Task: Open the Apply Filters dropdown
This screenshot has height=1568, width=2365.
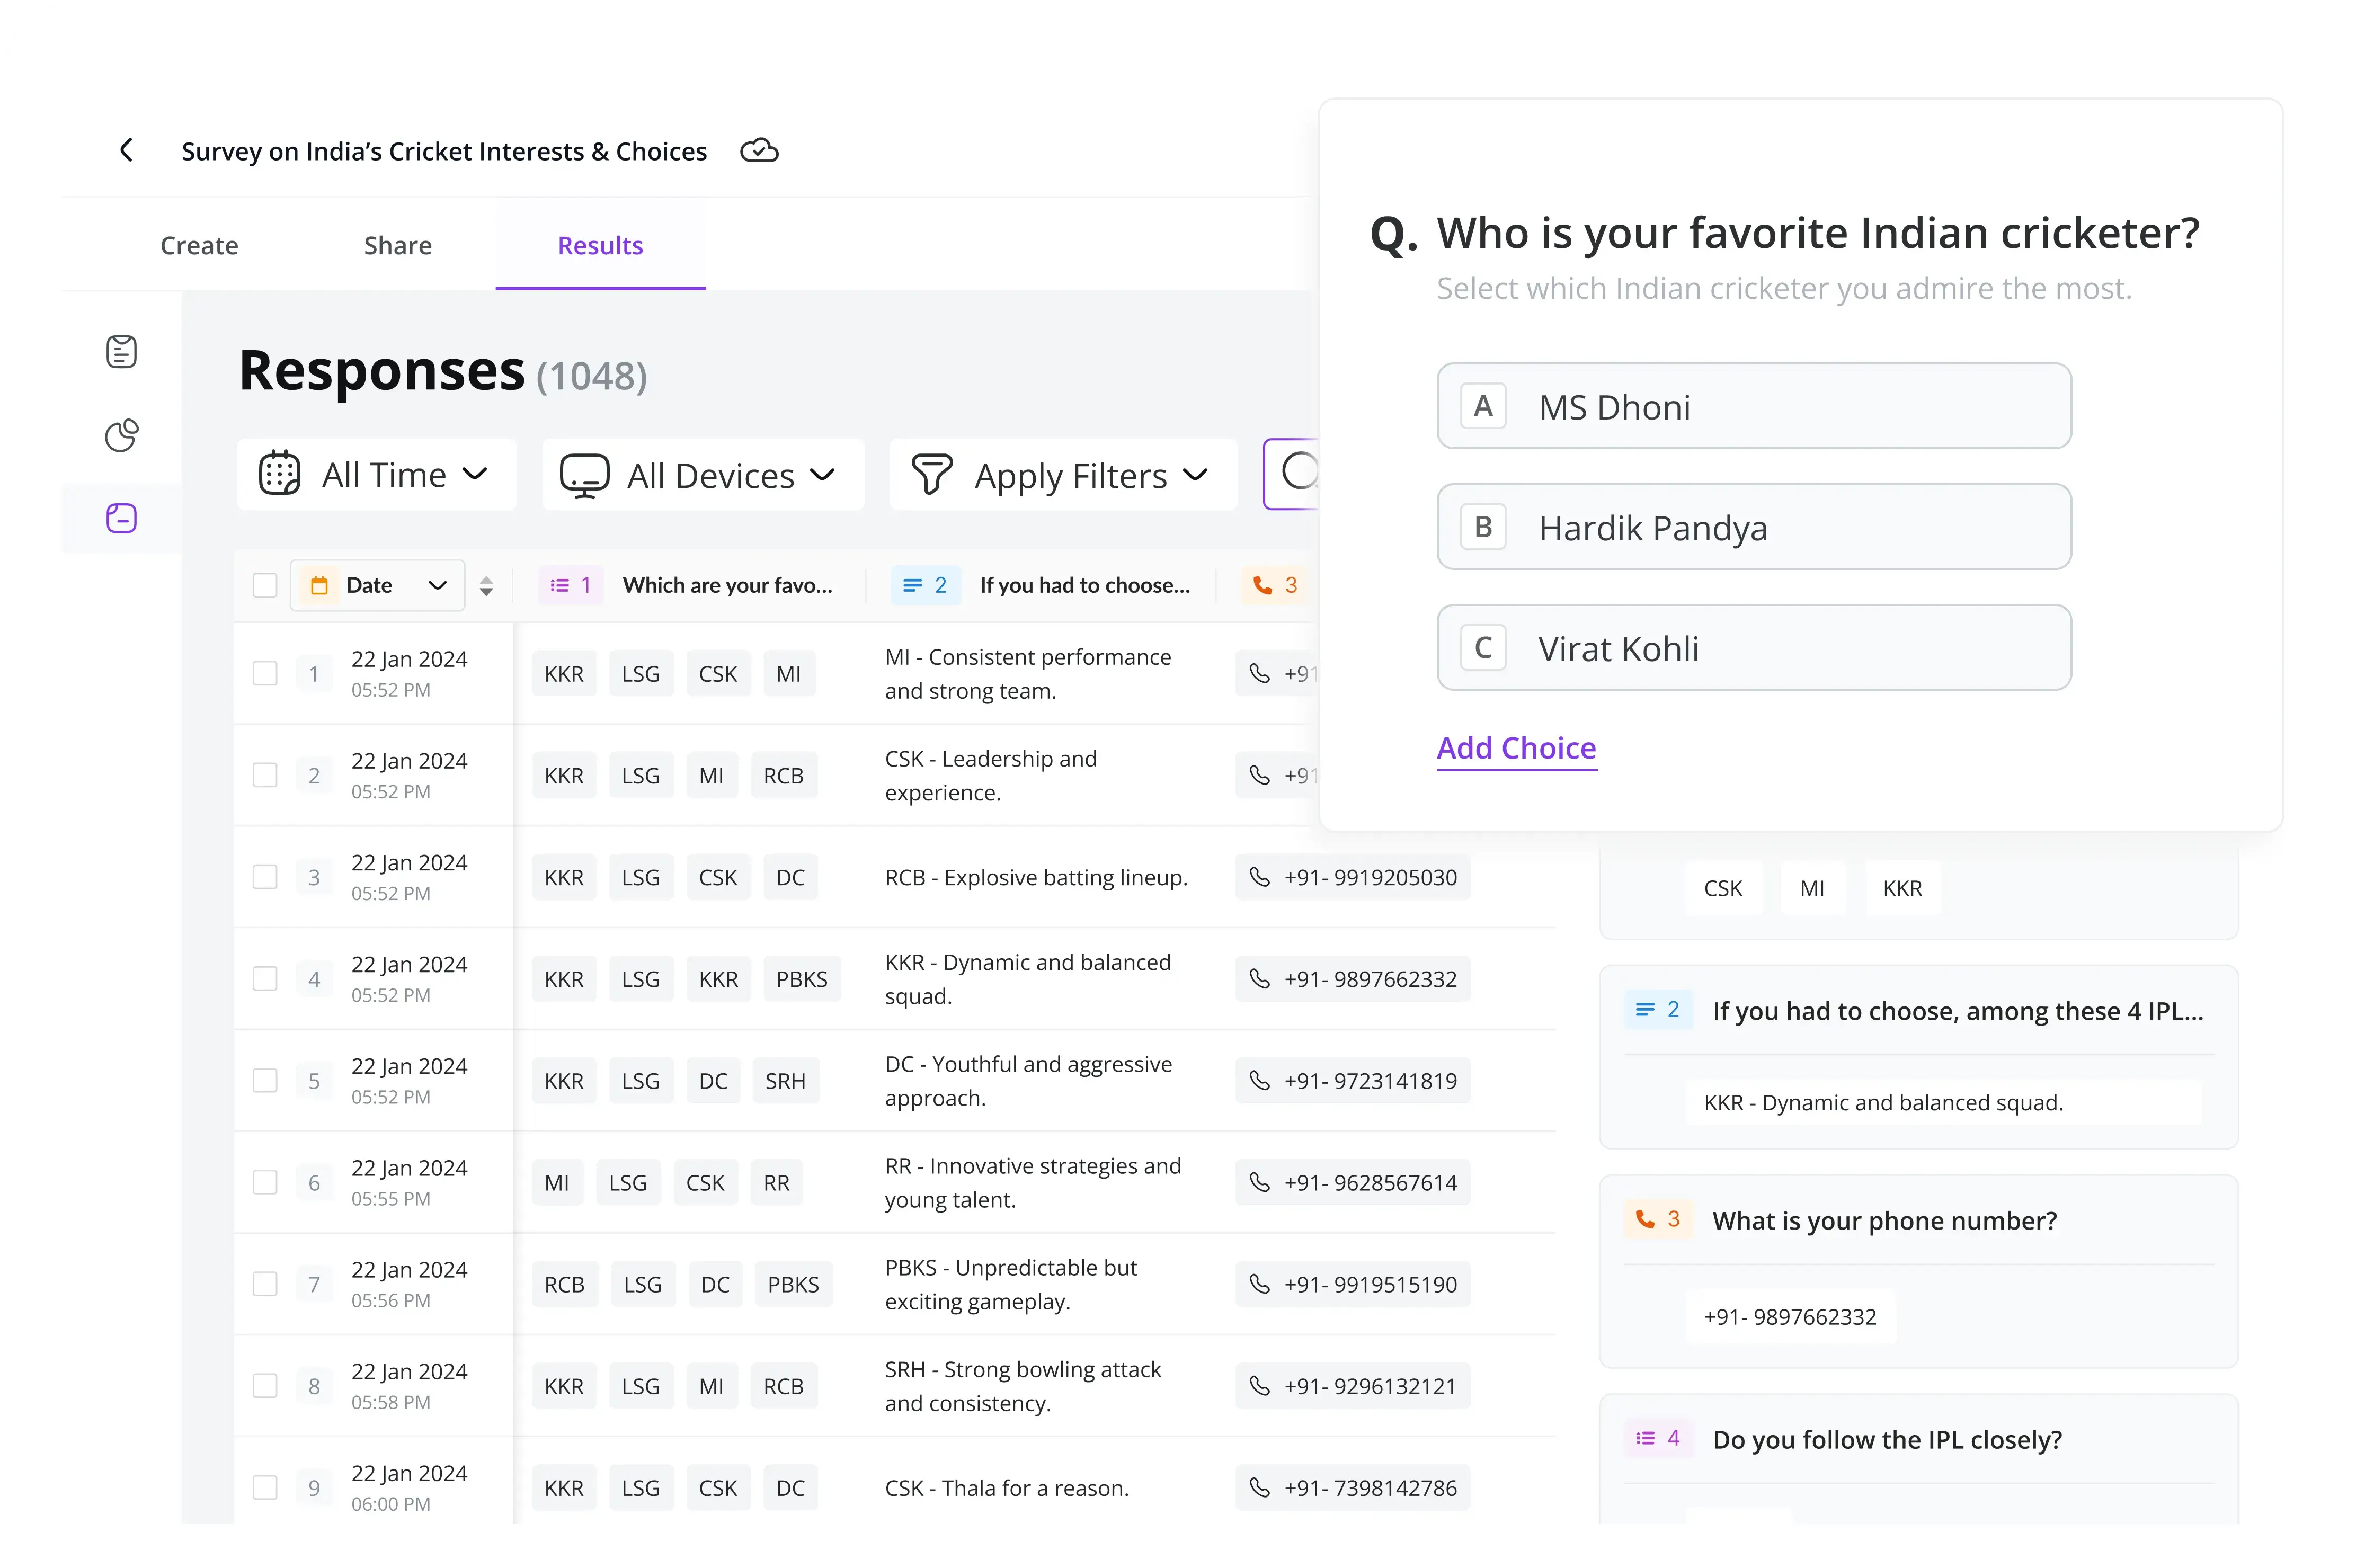Action: [x=1062, y=475]
